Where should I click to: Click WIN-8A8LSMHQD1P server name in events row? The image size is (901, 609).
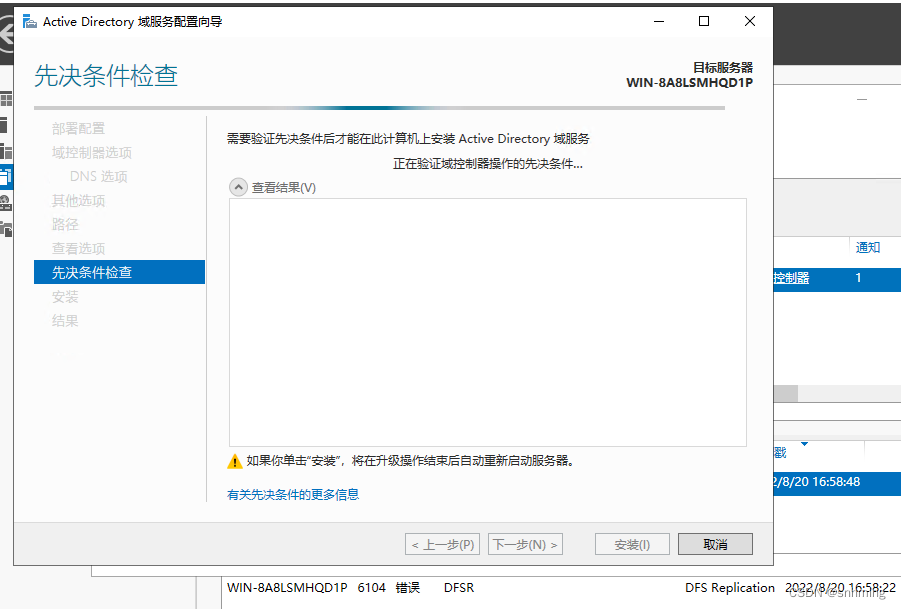[287, 588]
